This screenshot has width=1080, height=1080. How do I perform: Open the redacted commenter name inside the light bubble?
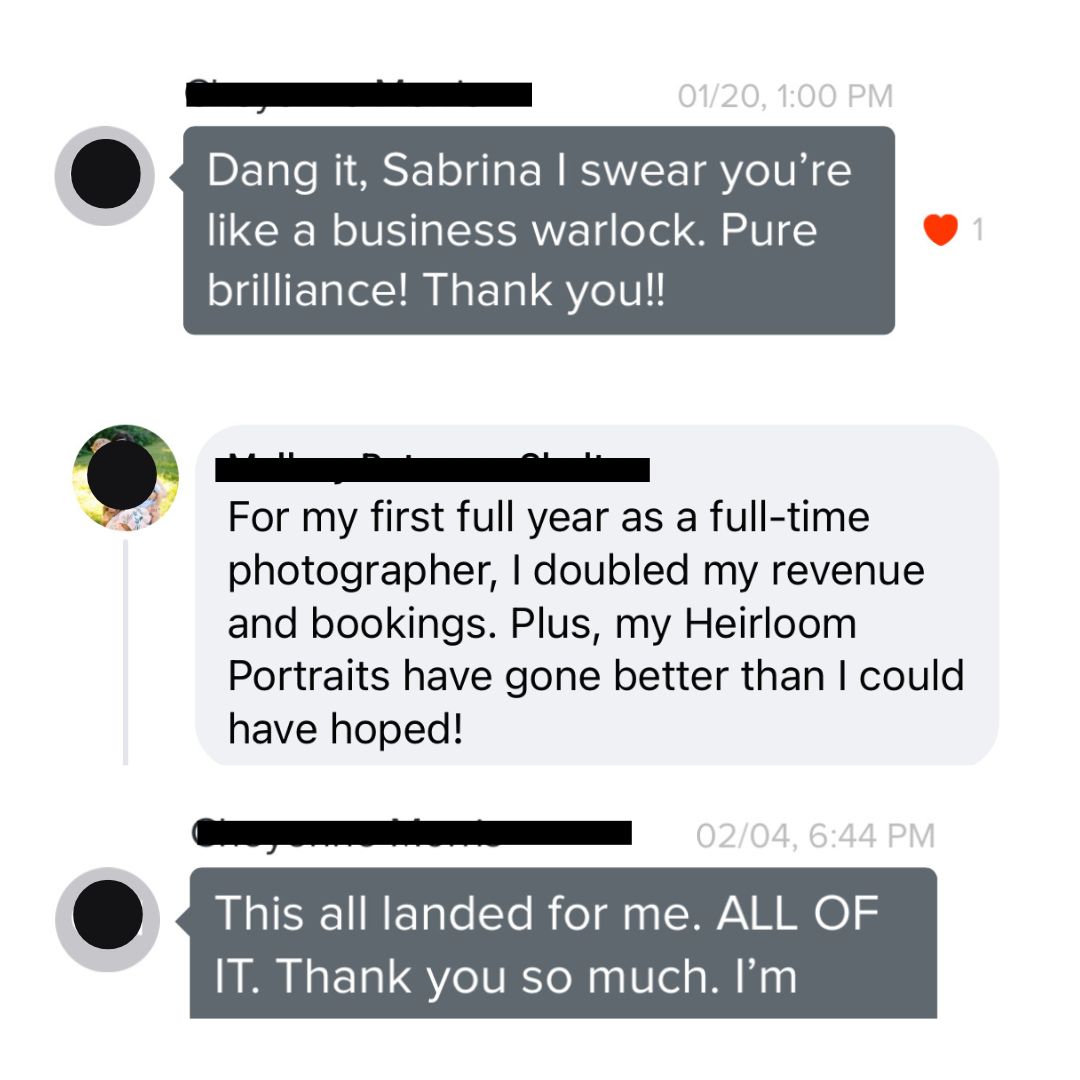pyautogui.click(x=432, y=468)
